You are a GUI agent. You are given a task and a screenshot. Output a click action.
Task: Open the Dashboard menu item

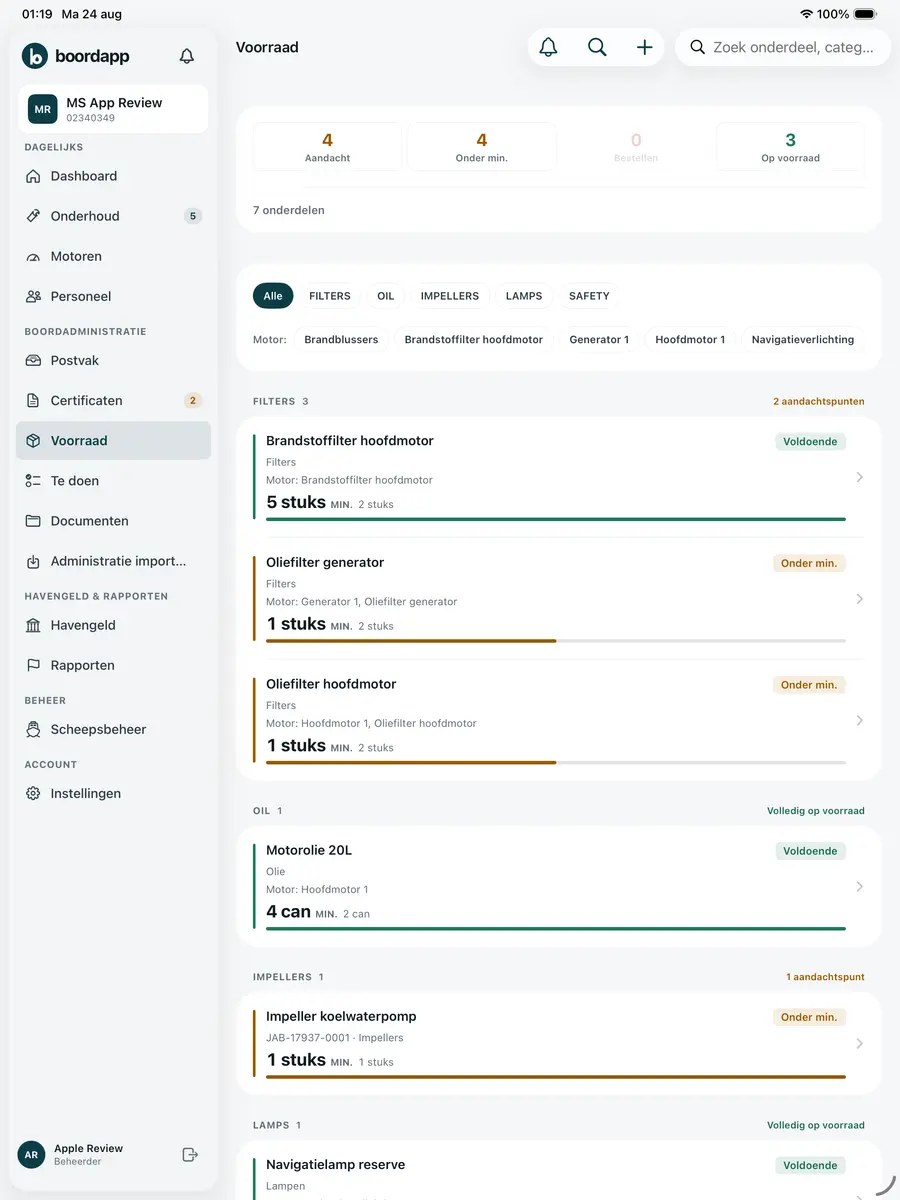[x=113, y=176]
